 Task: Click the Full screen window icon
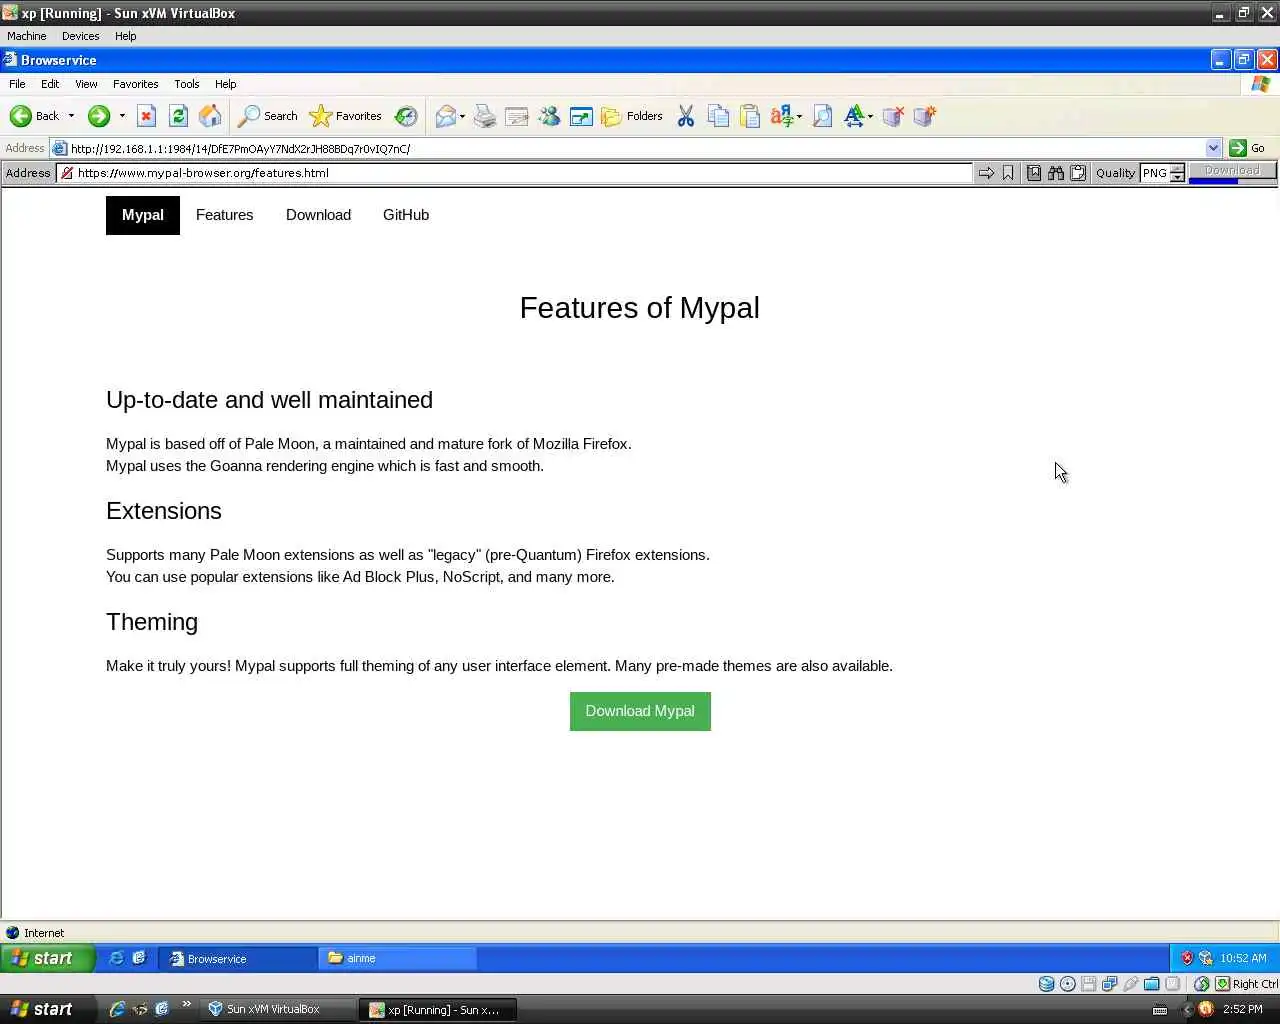[581, 116]
